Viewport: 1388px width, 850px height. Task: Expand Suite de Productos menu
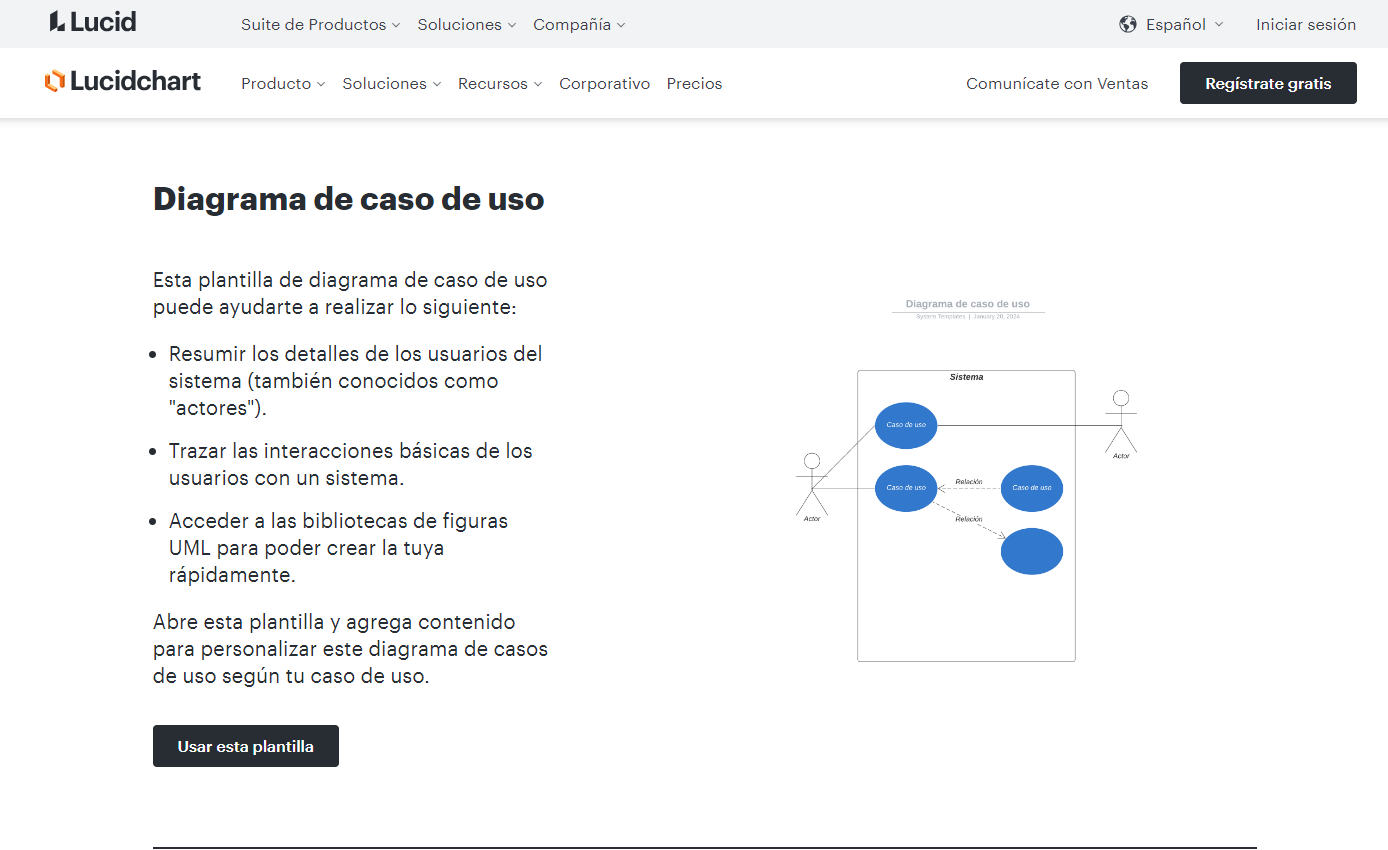pos(320,25)
